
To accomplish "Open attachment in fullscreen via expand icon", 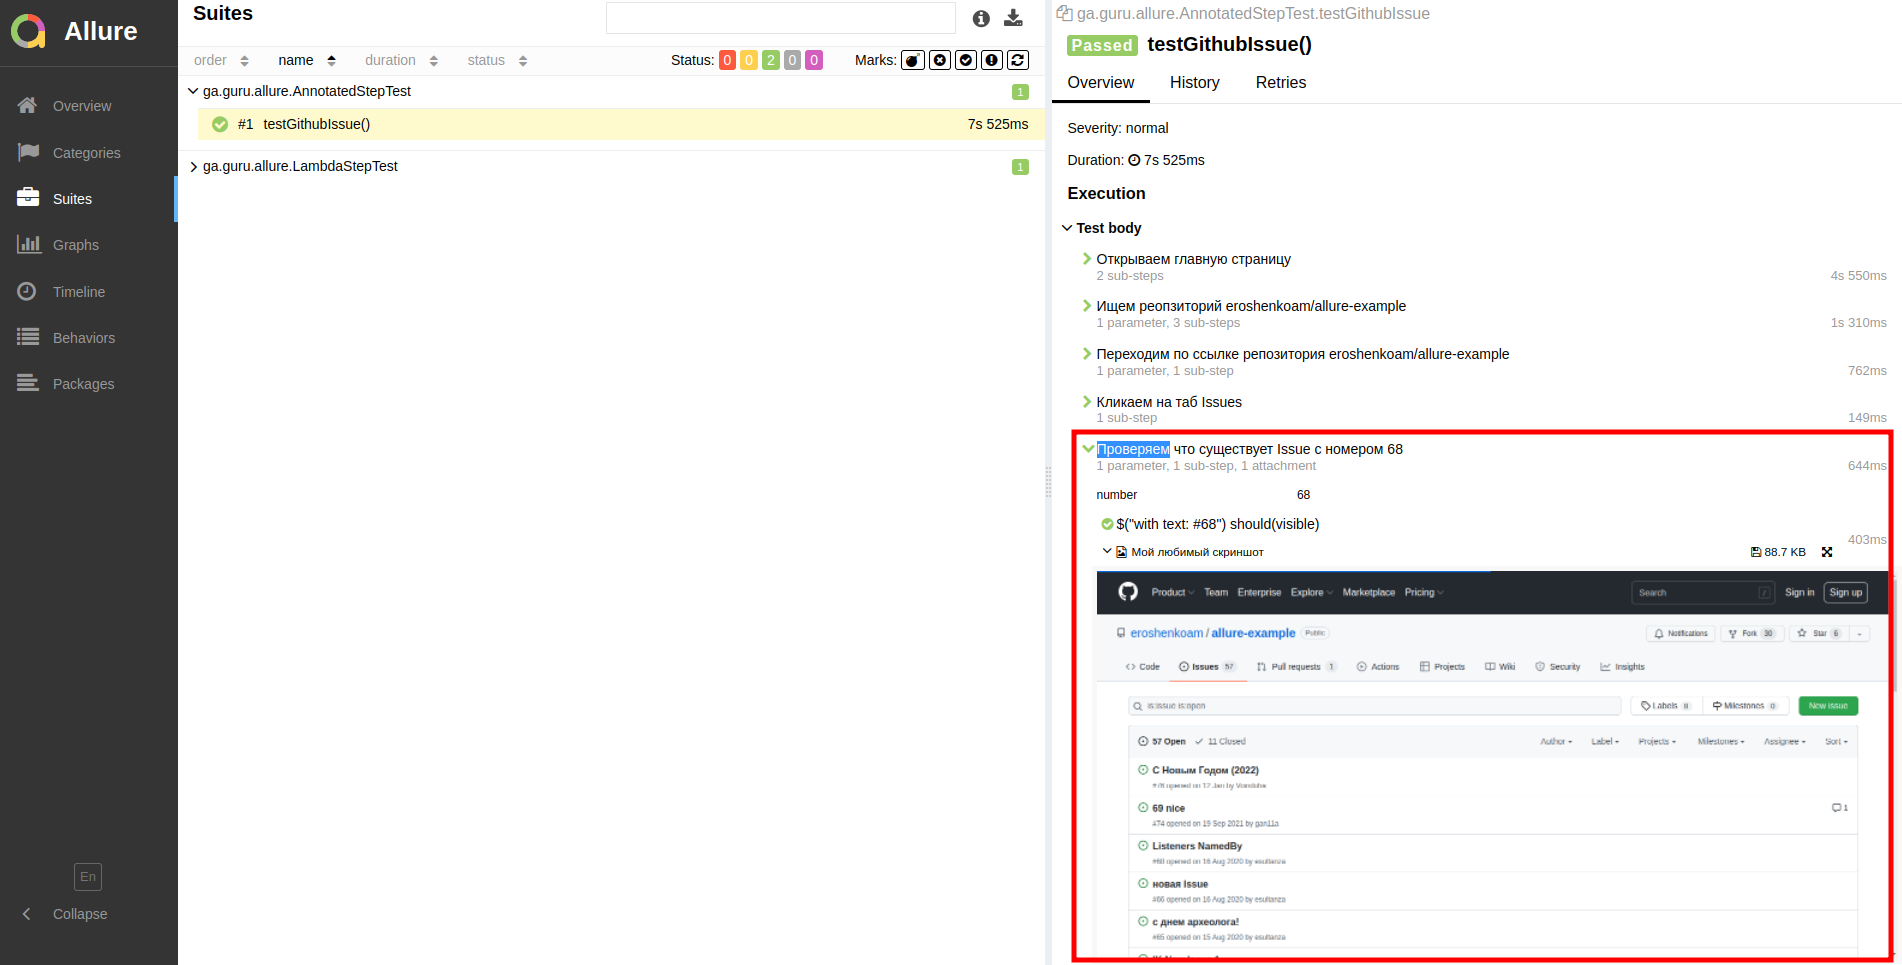I will coord(1827,552).
